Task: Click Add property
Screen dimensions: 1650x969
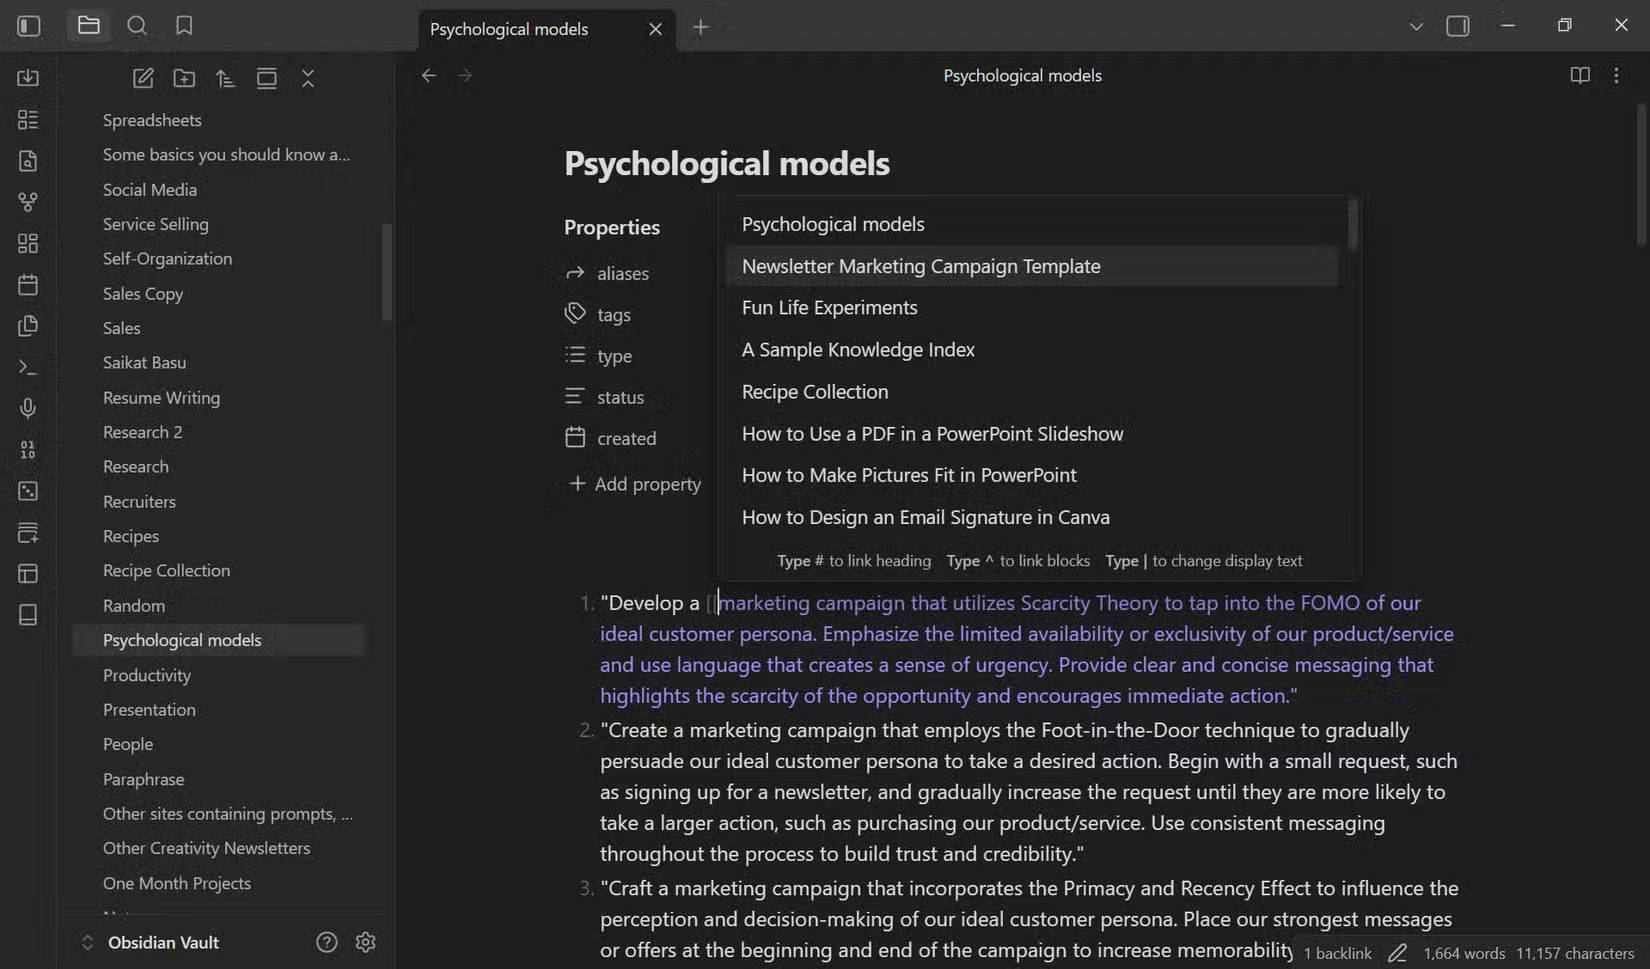Action: click(x=634, y=484)
